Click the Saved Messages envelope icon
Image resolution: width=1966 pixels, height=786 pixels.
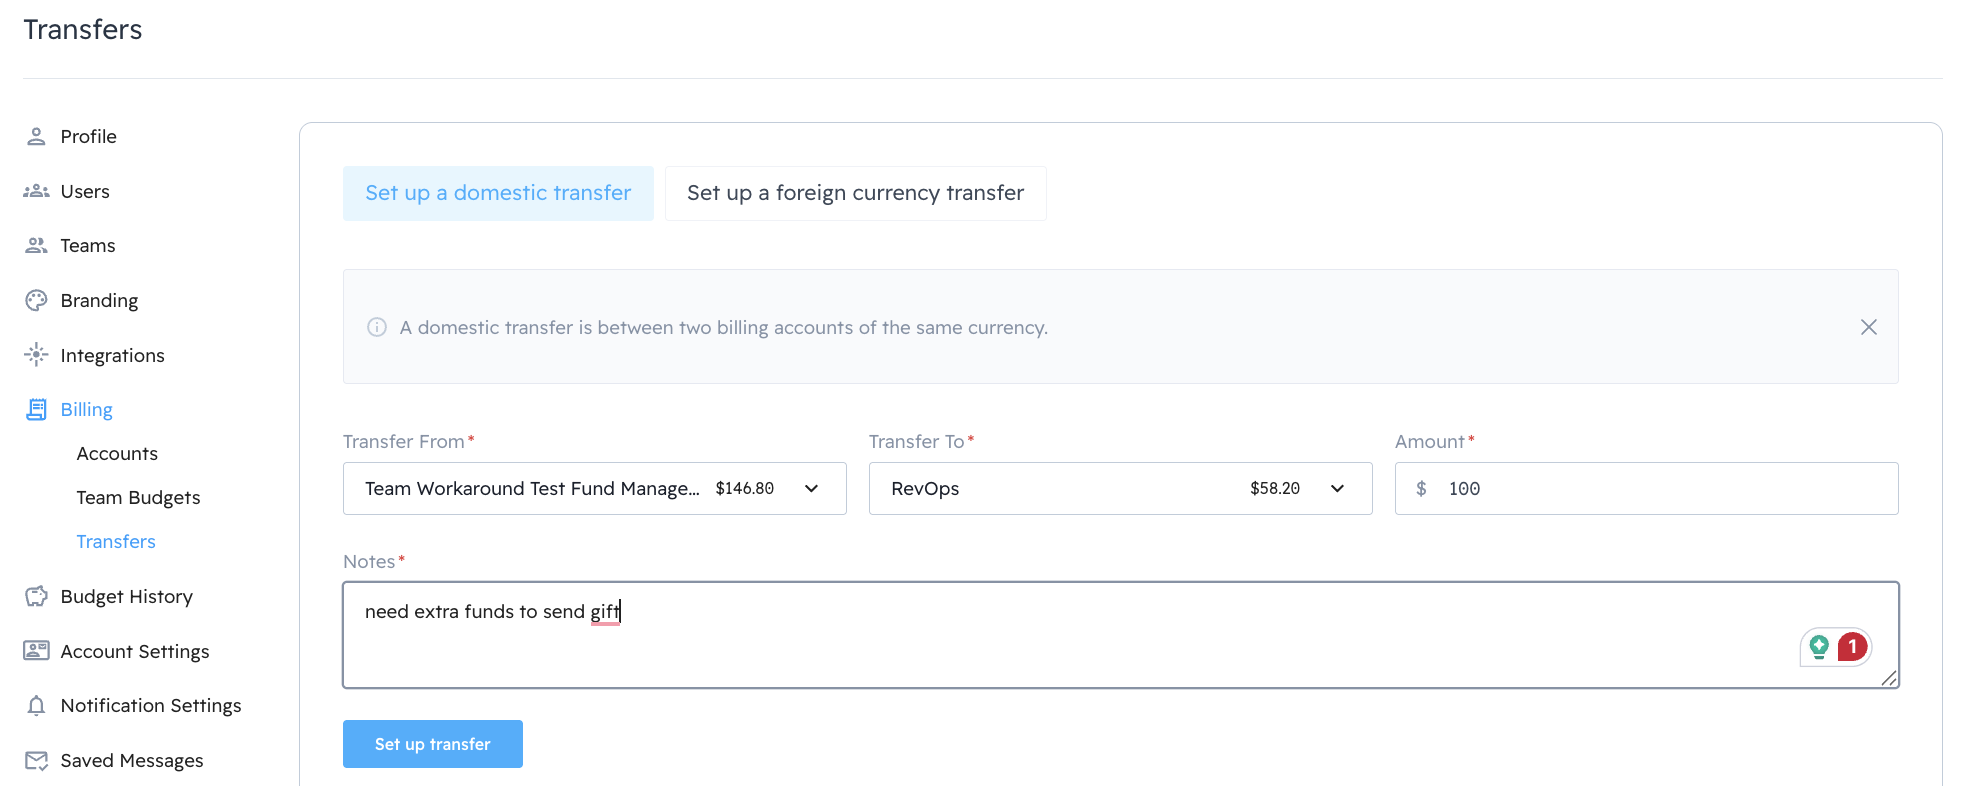[36, 761]
